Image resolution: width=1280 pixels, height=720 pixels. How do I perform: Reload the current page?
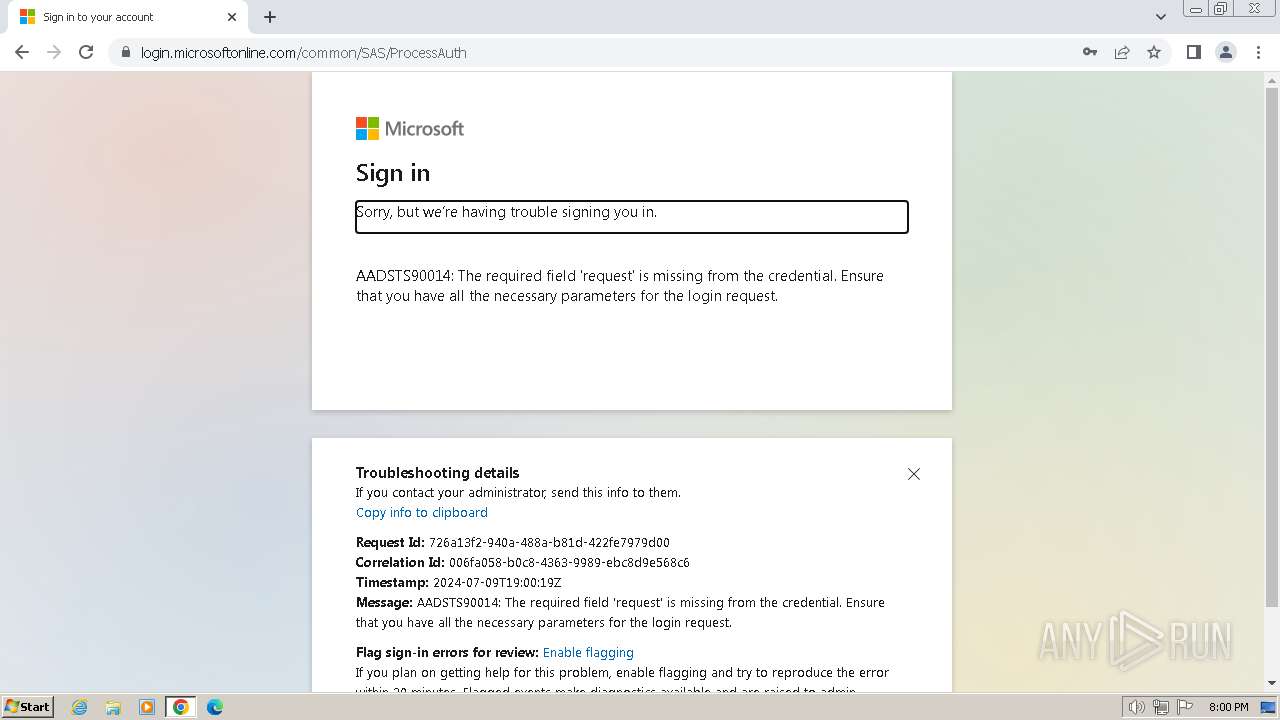[x=86, y=52]
